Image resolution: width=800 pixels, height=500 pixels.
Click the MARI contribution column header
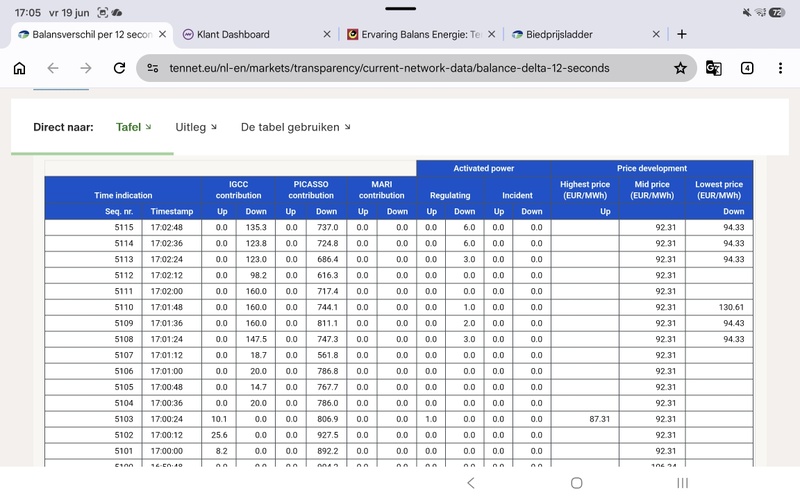382,189
